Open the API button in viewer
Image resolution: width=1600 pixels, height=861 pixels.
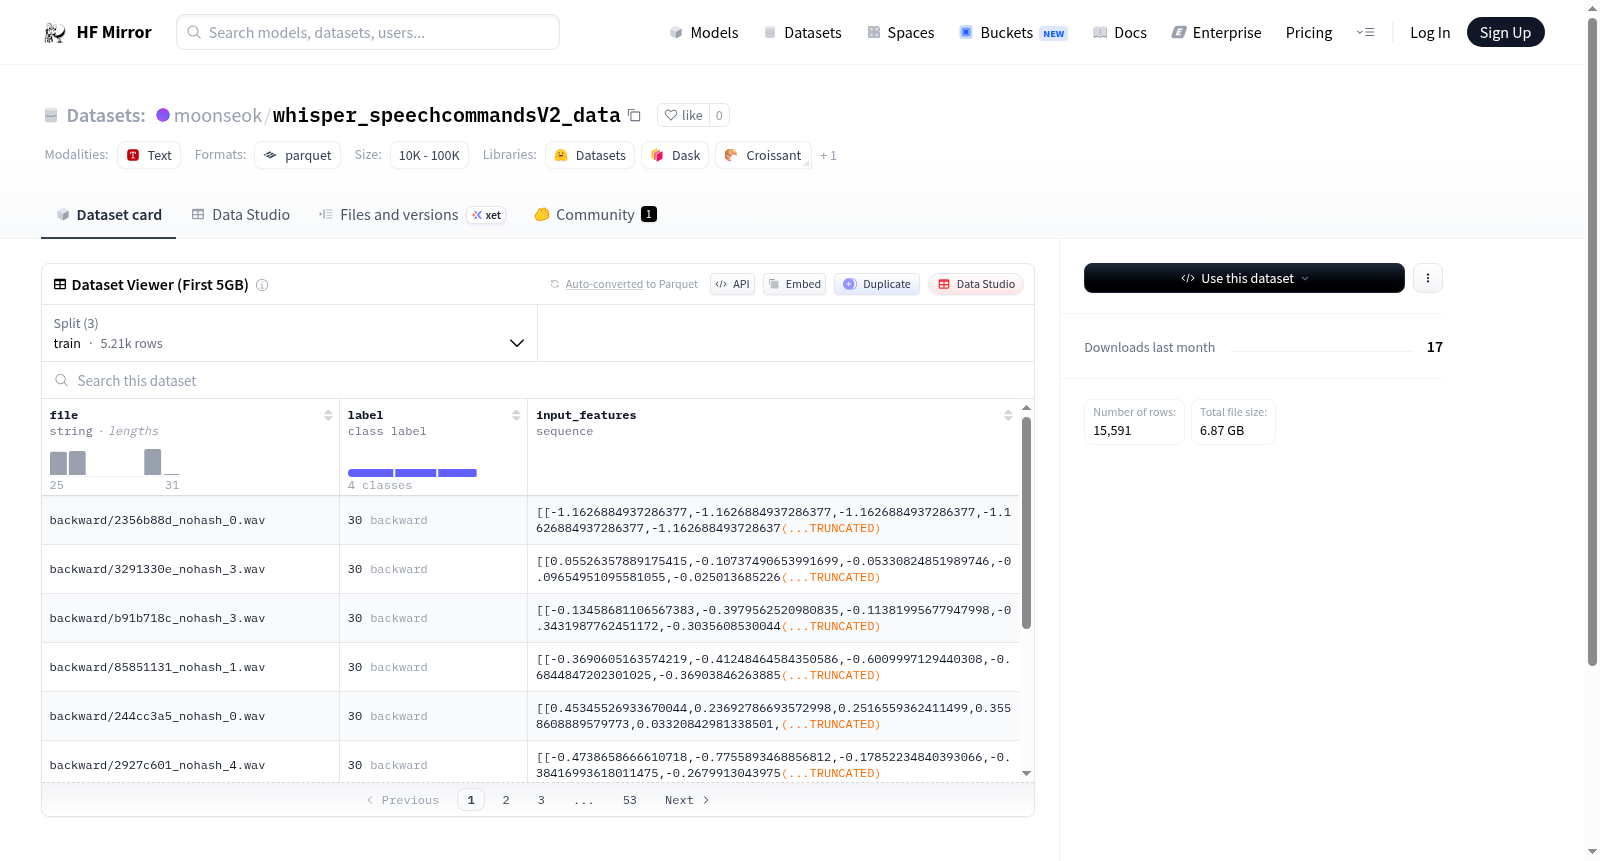point(732,284)
